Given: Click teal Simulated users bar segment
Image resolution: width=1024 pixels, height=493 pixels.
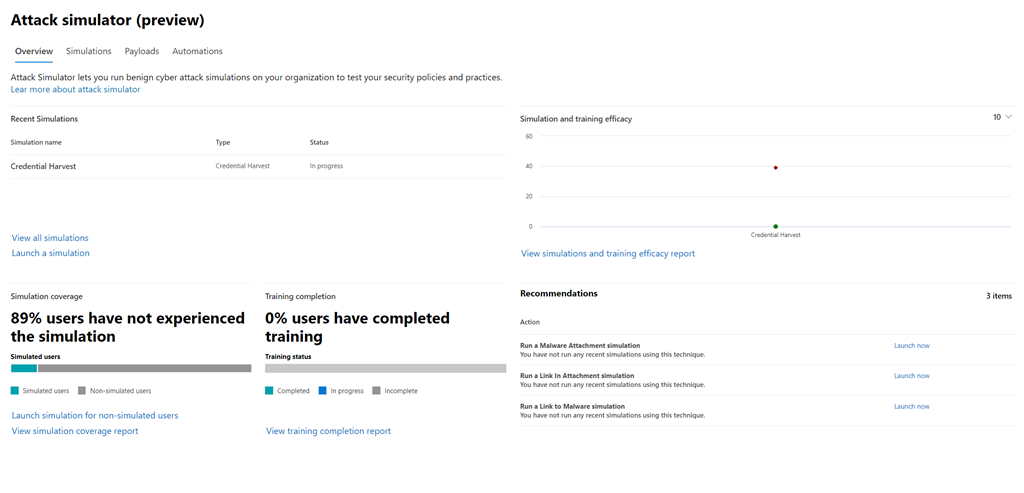Looking at the screenshot, I should 23,368.
